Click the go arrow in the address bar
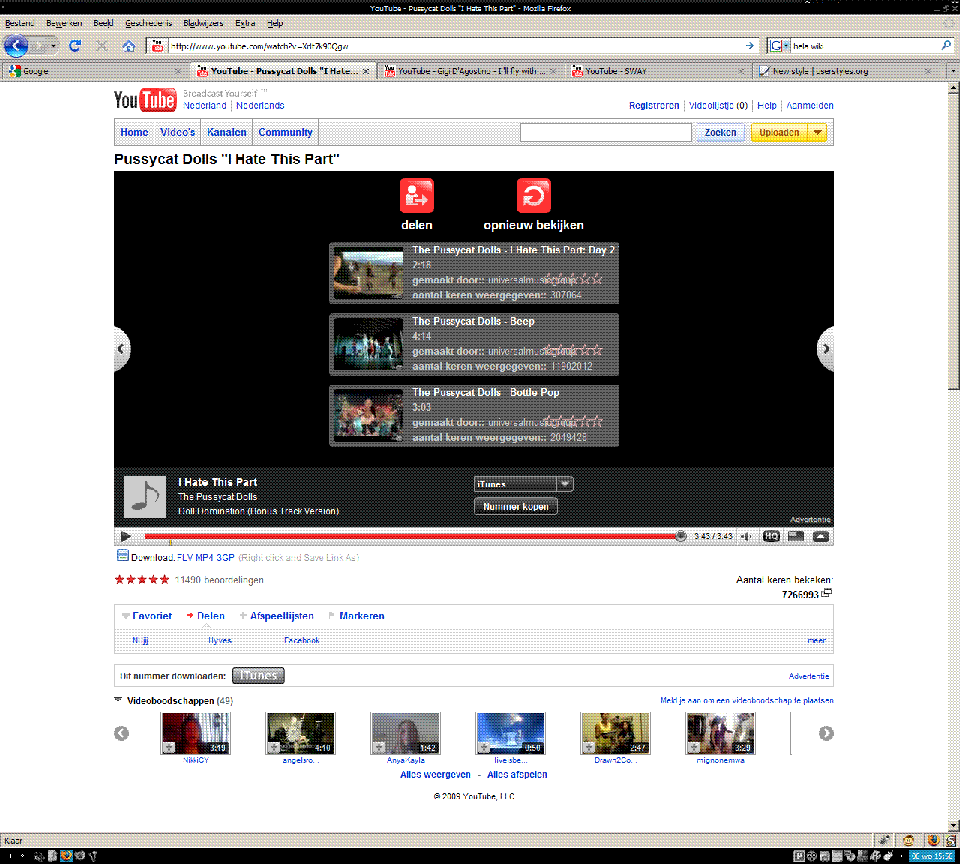Image resolution: width=960 pixels, height=864 pixels. pos(749,46)
